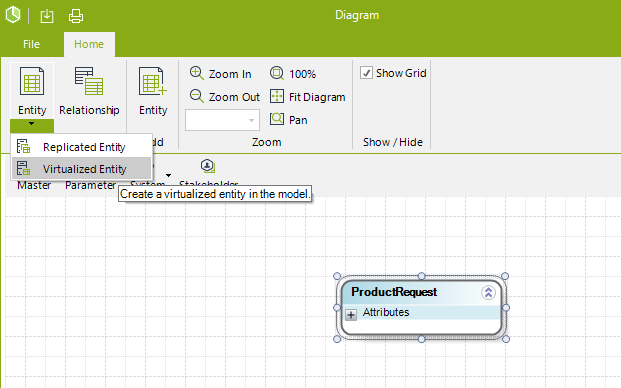
Task: Expand Attributes section with plus icon
Action: [x=351, y=315]
